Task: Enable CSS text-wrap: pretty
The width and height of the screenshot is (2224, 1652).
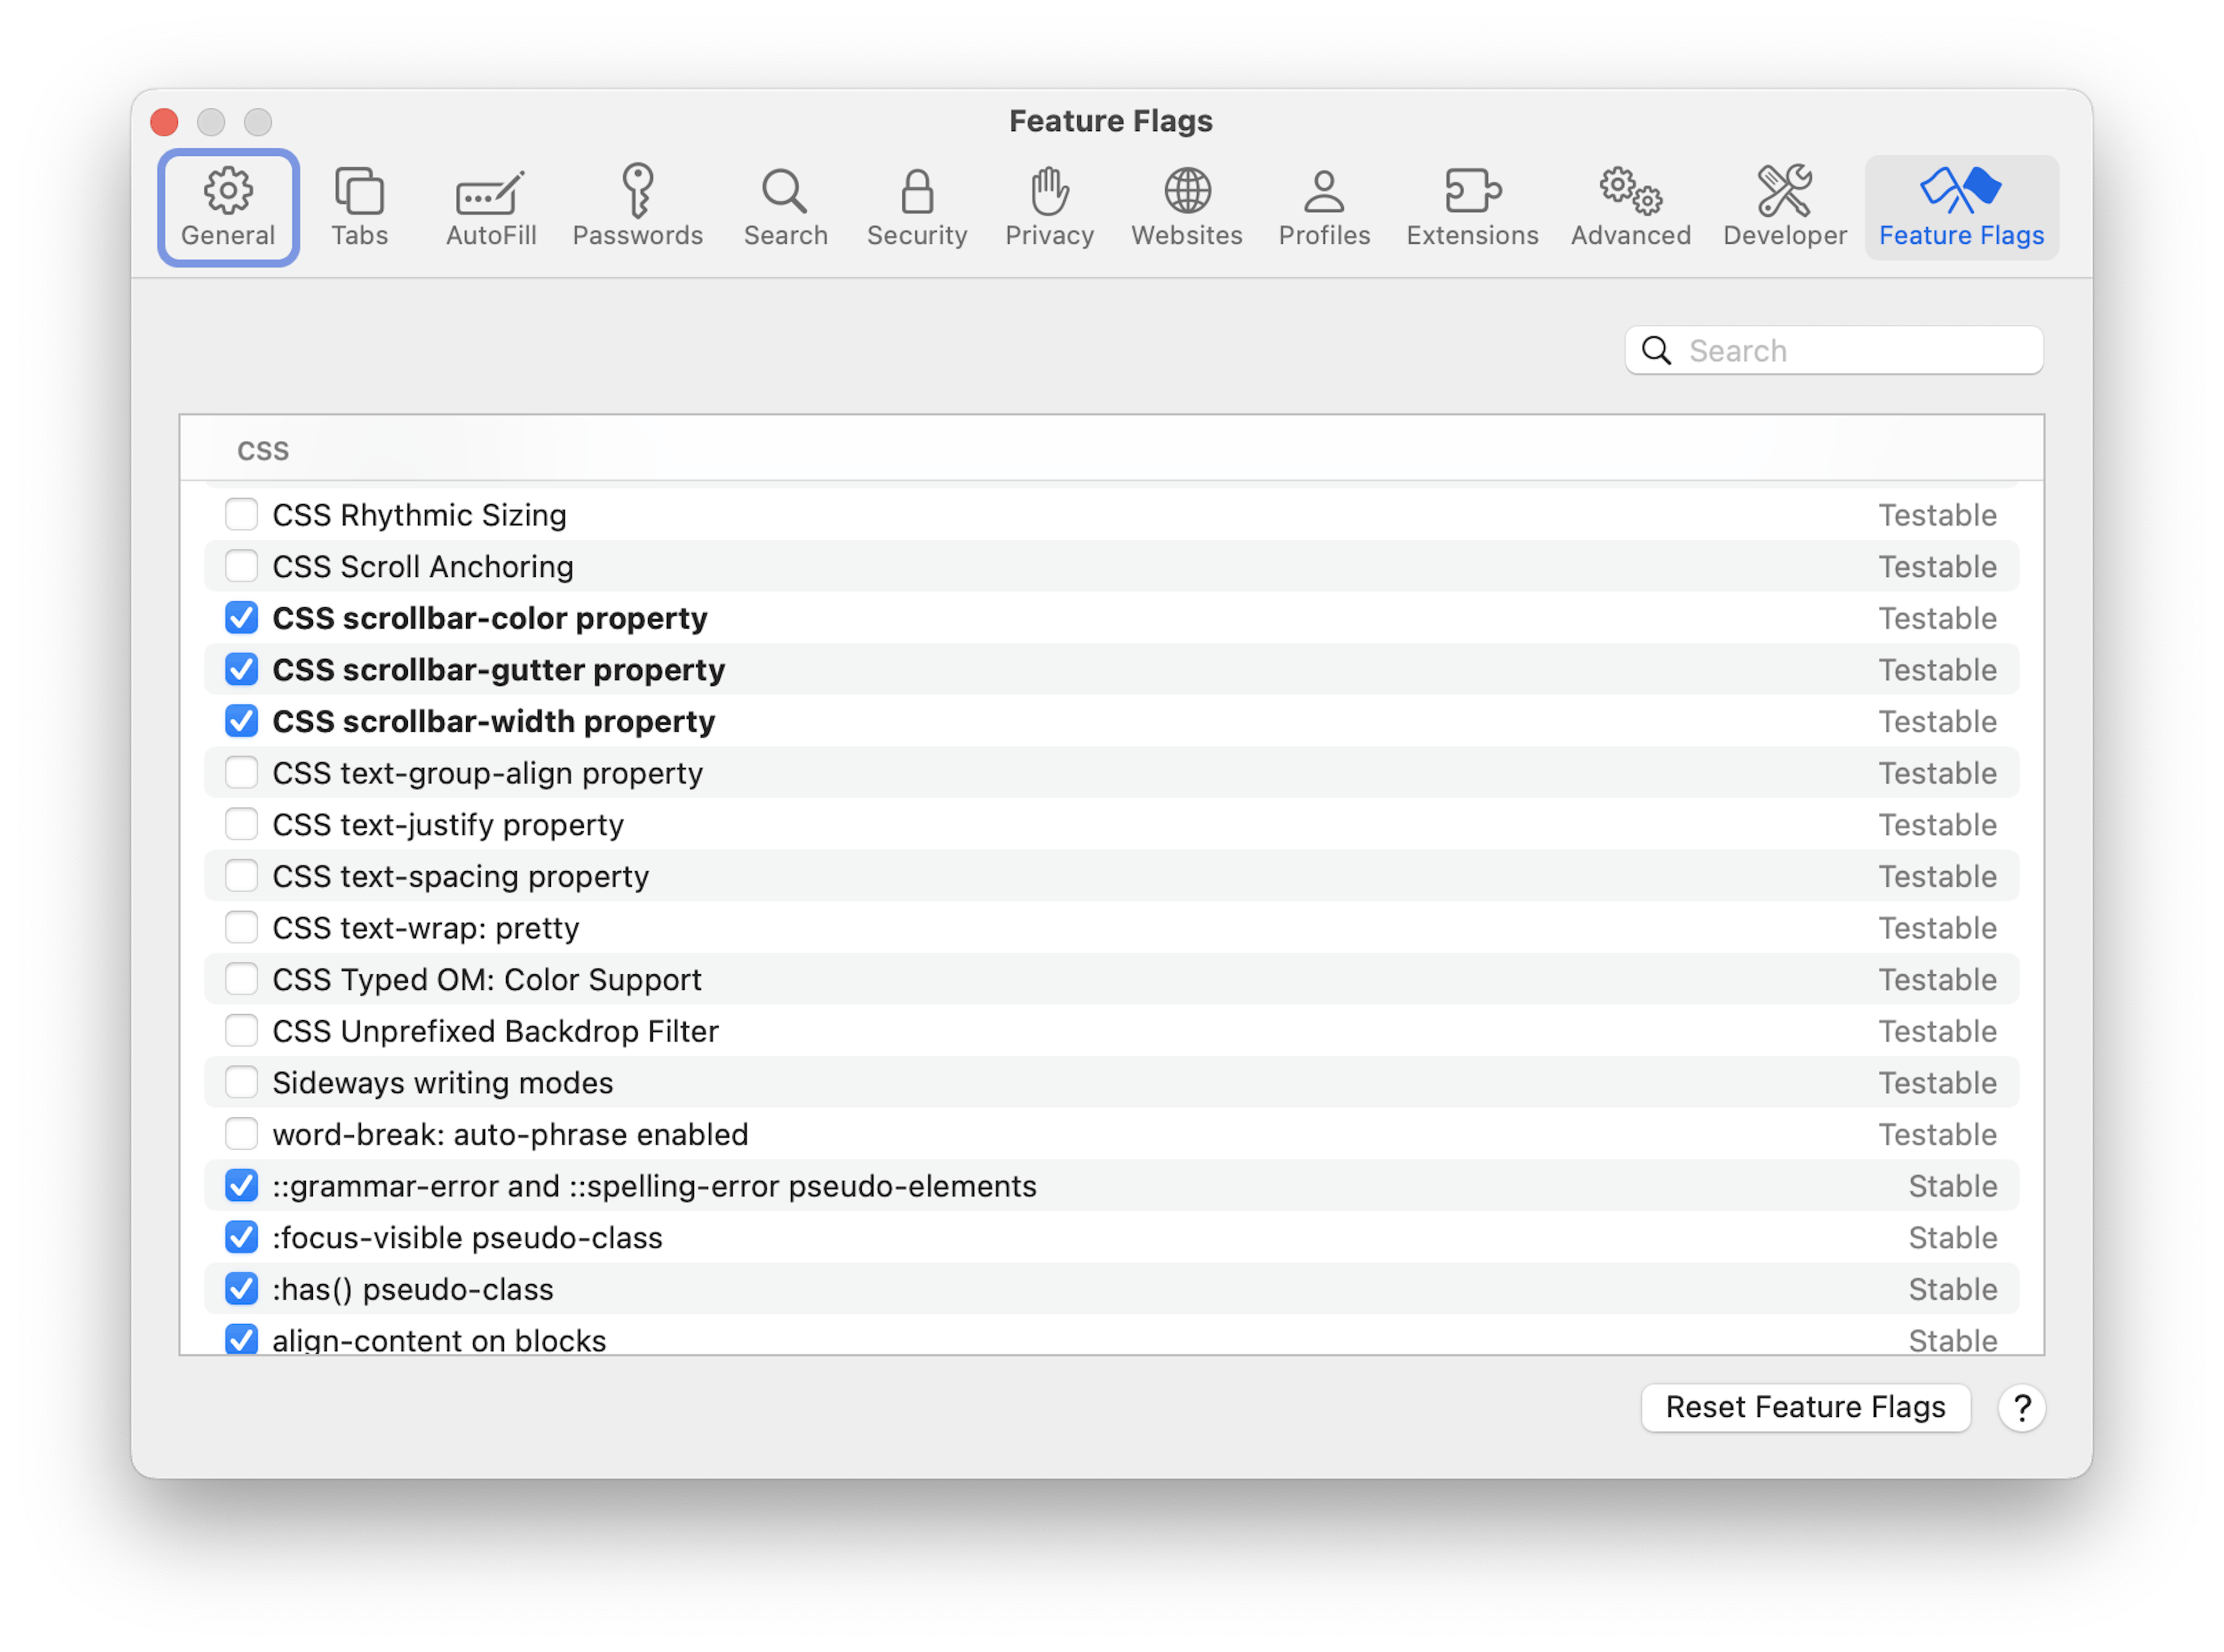Action: click(x=242, y=927)
